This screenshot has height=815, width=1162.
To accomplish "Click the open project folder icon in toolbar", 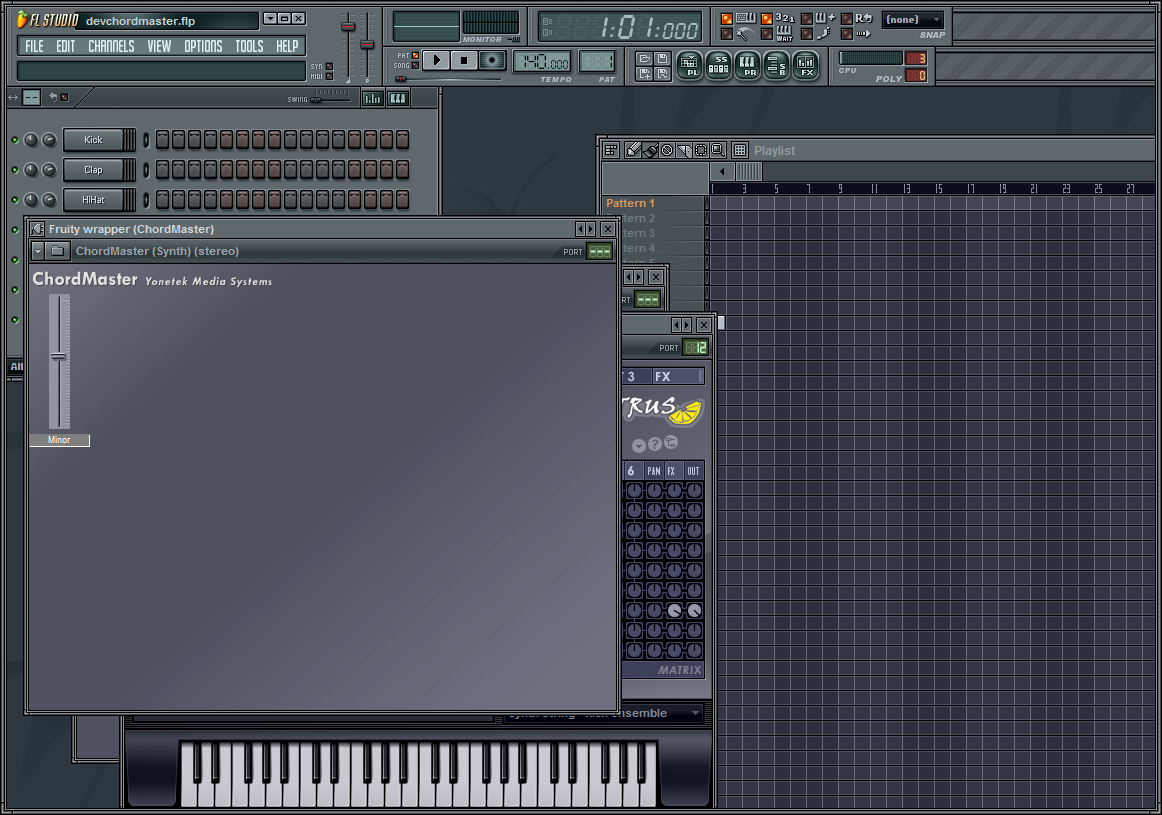I will [645, 59].
